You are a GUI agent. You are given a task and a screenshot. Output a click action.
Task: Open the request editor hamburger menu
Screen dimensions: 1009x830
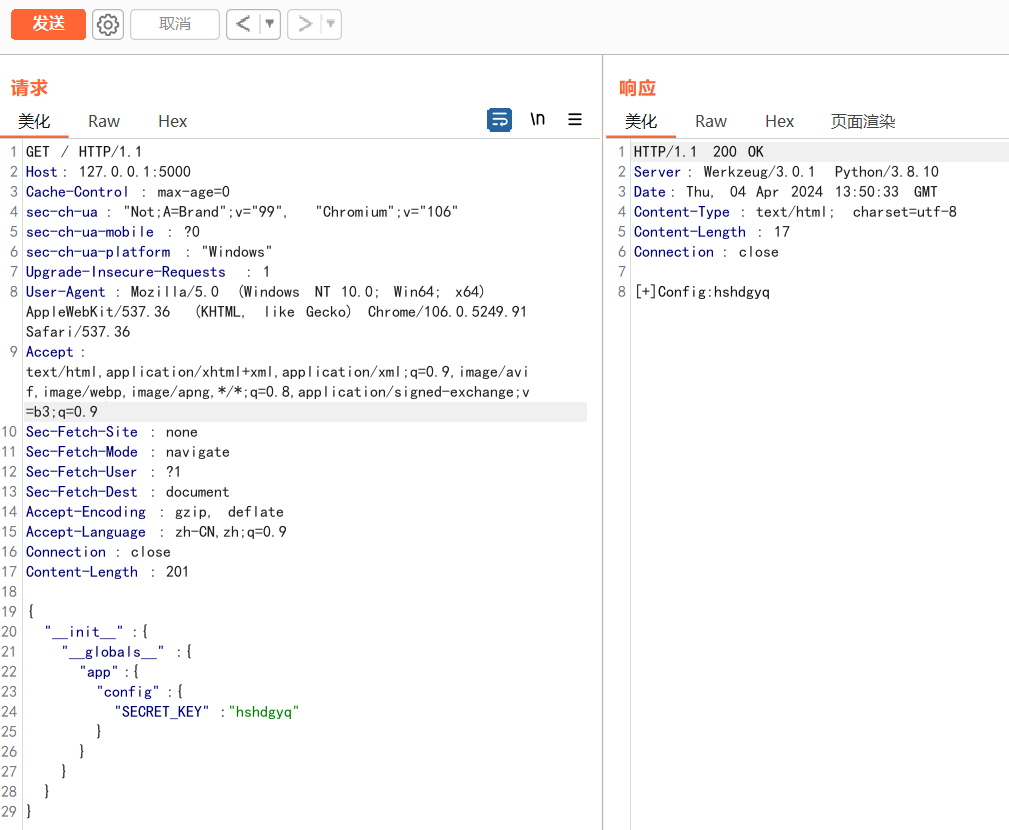point(575,120)
